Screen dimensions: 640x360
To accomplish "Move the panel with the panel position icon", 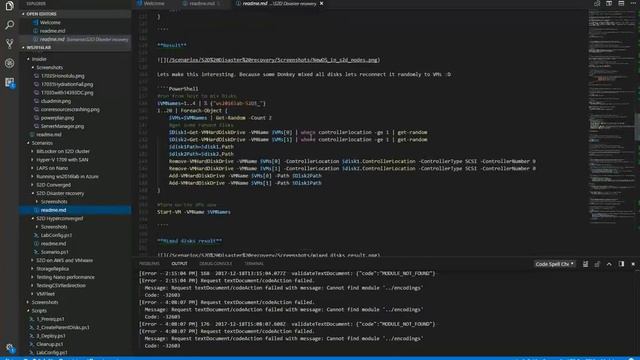I will pyautogui.click(x=621, y=264).
